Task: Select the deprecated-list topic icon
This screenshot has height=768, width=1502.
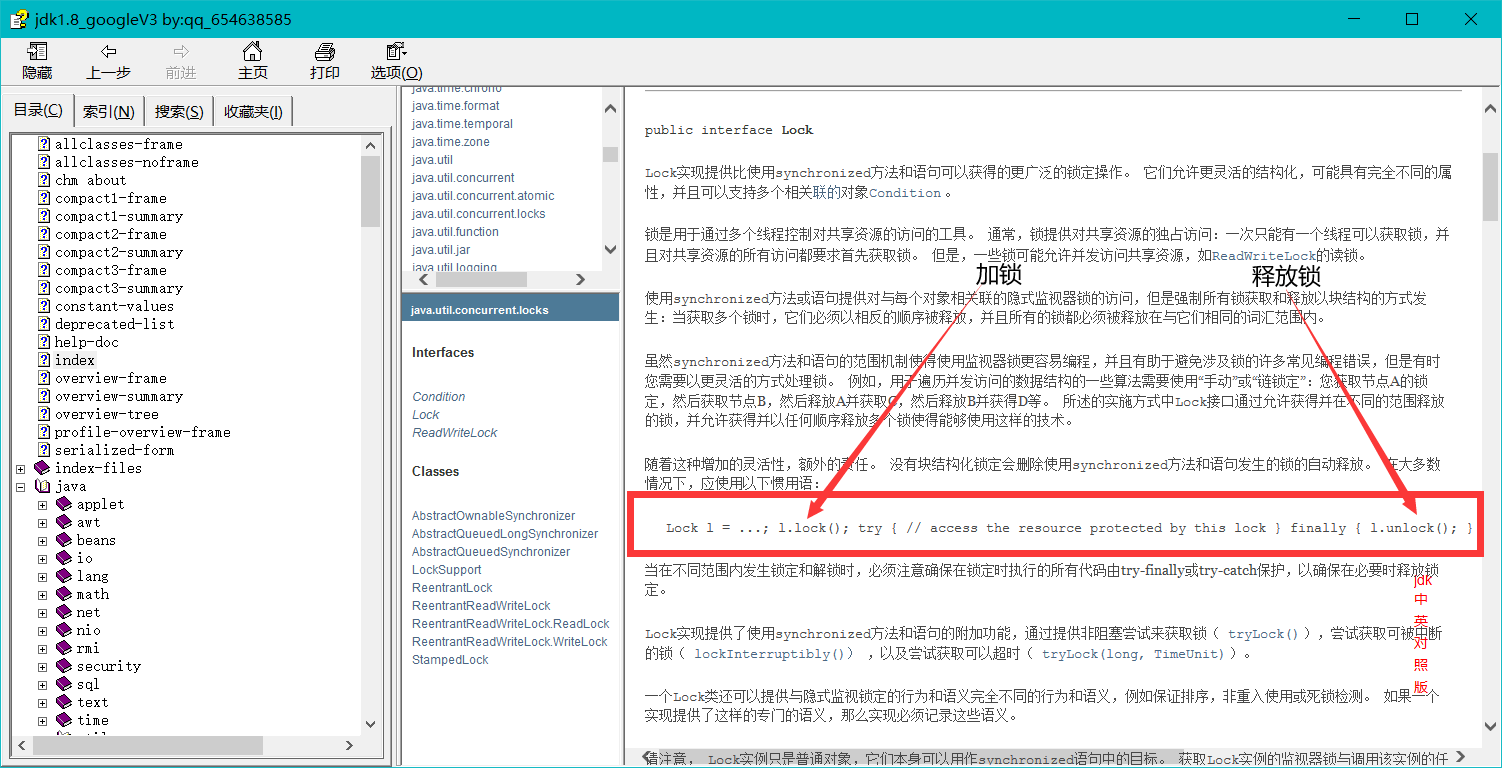Action: click(44, 324)
